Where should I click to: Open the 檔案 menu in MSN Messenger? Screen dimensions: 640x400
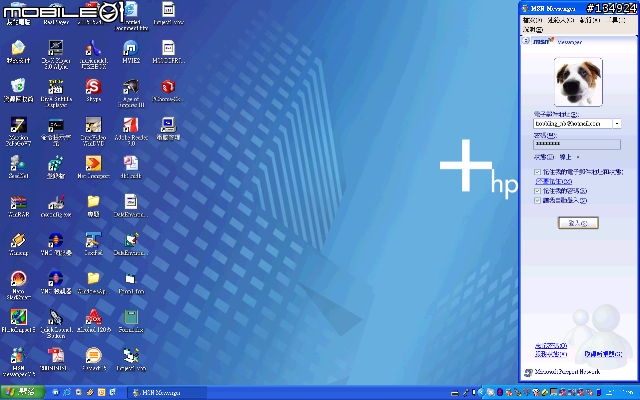point(533,20)
